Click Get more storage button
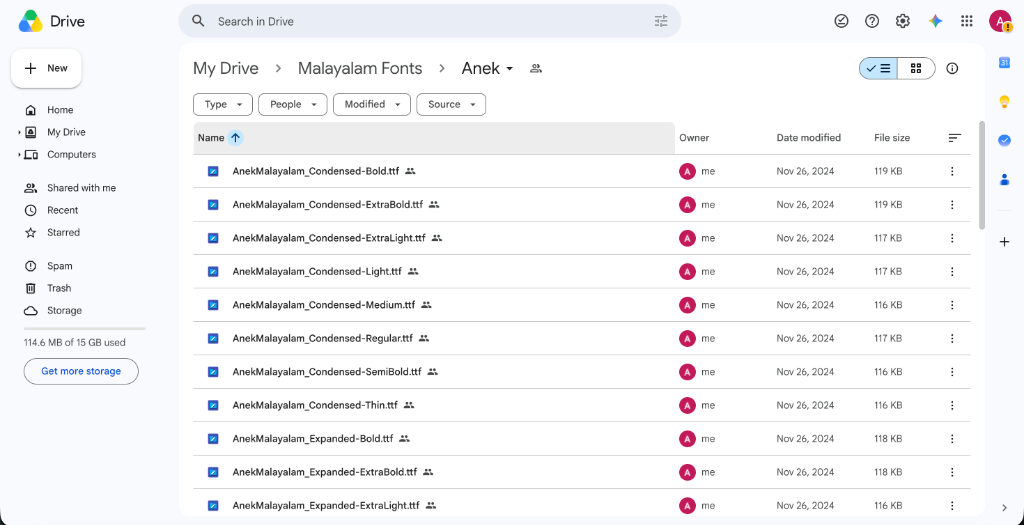Image resolution: width=1024 pixels, height=525 pixels. (x=81, y=371)
